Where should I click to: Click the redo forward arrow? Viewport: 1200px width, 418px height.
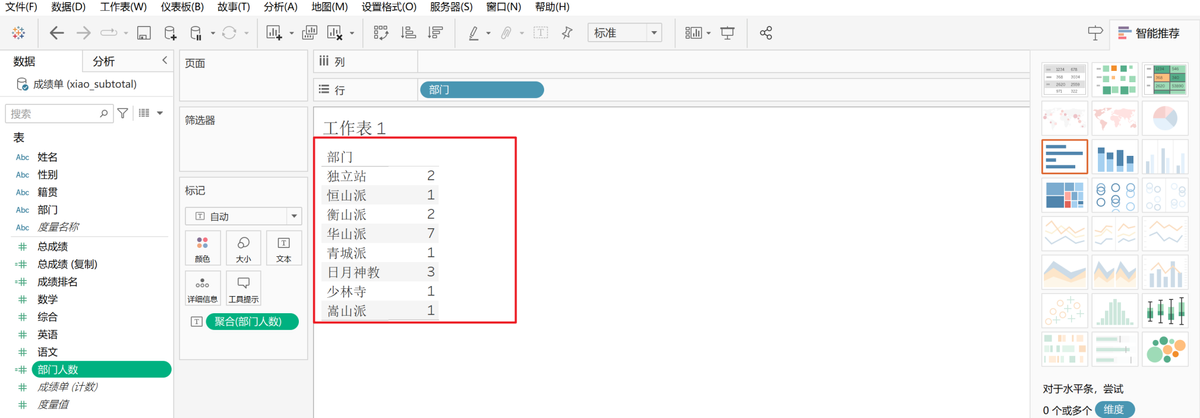pos(84,33)
